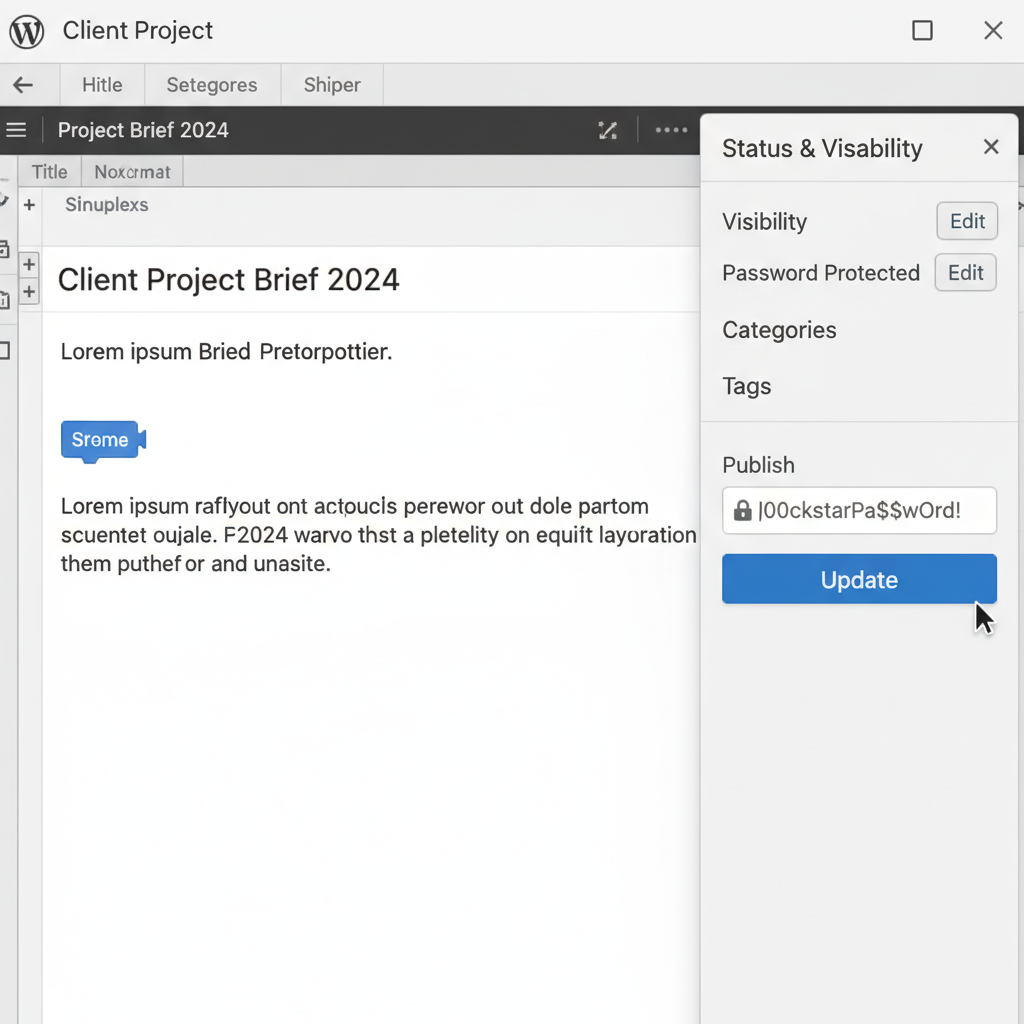Expand the Tags section
The image size is (1024, 1024).
[x=746, y=386]
